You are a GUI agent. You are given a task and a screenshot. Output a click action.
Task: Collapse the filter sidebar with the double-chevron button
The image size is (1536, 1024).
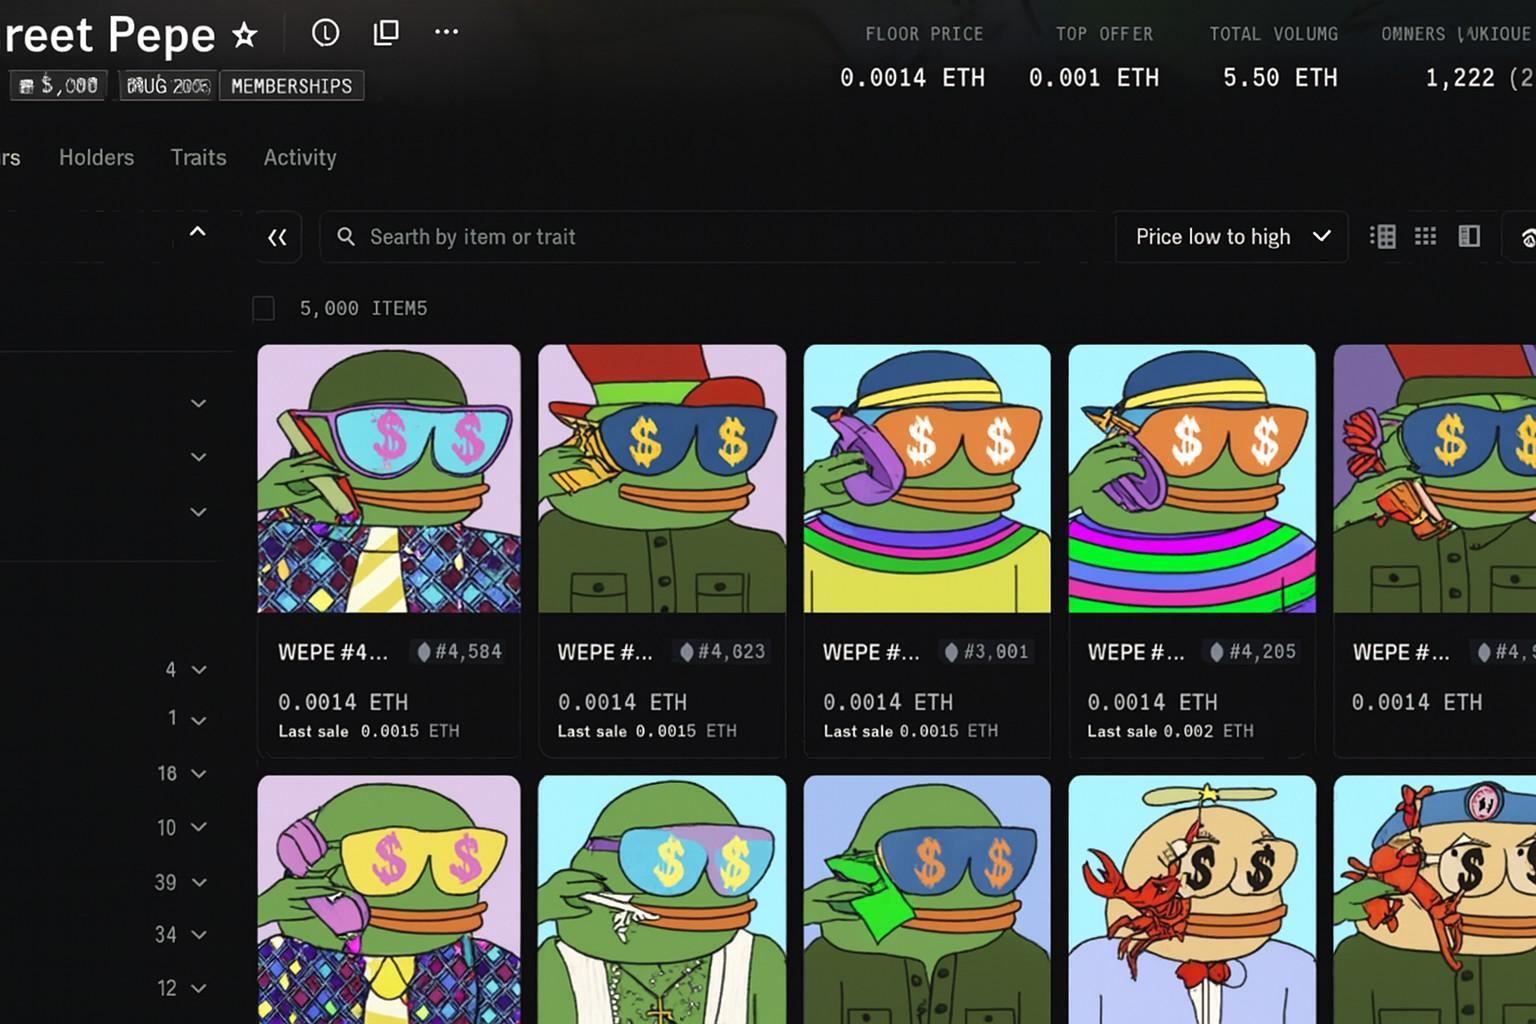277,237
